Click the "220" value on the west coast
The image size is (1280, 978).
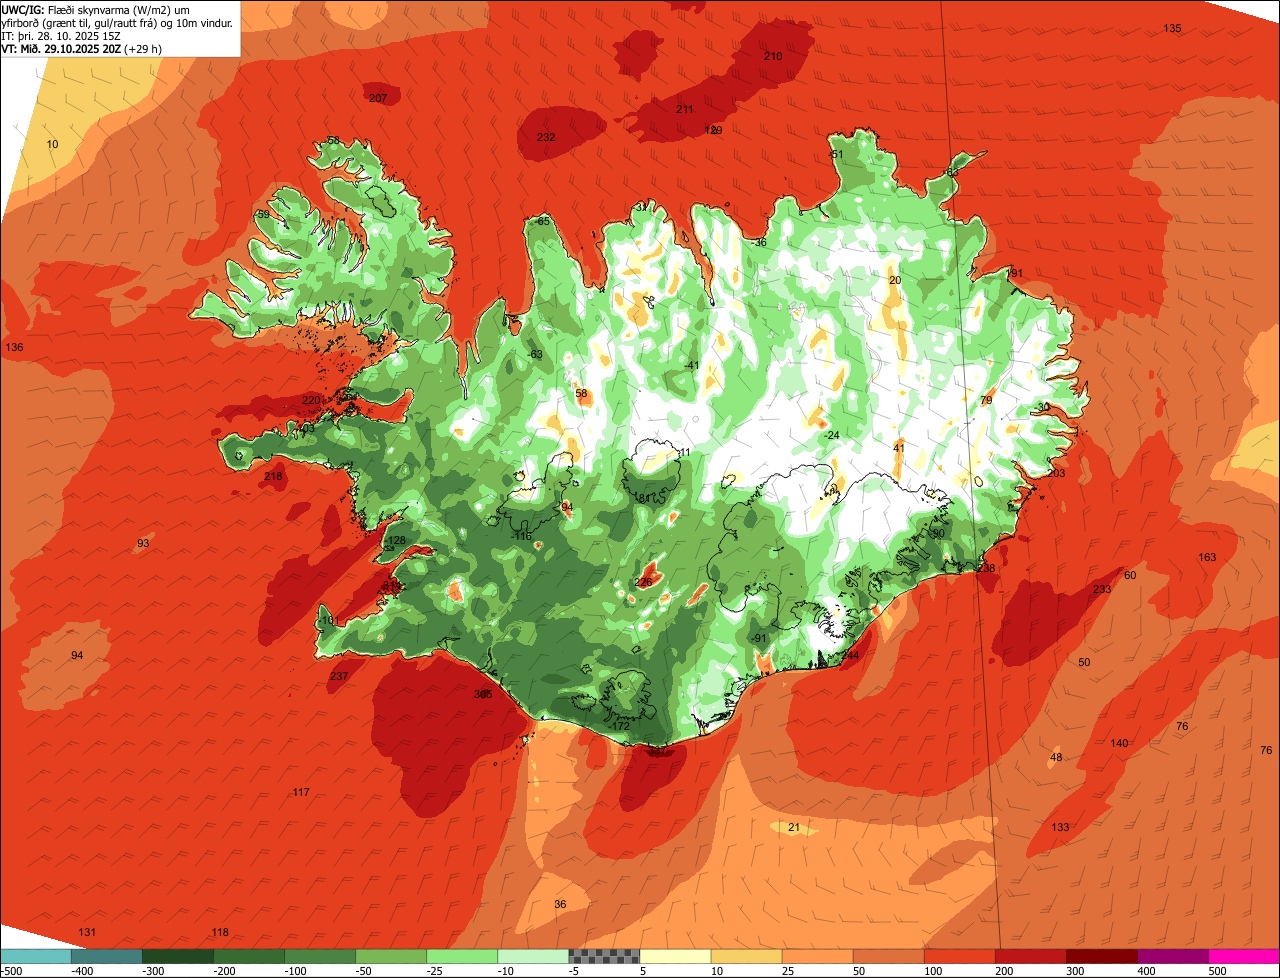(x=311, y=400)
